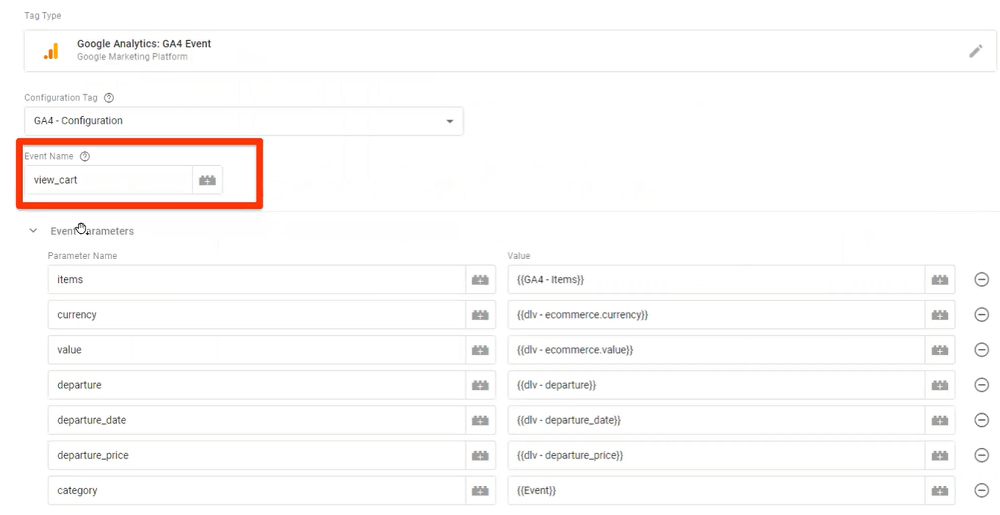Click the {{dlv - ecommerce.value}} value field
The height and width of the screenshot is (515, 1000).
coord(717,350)
